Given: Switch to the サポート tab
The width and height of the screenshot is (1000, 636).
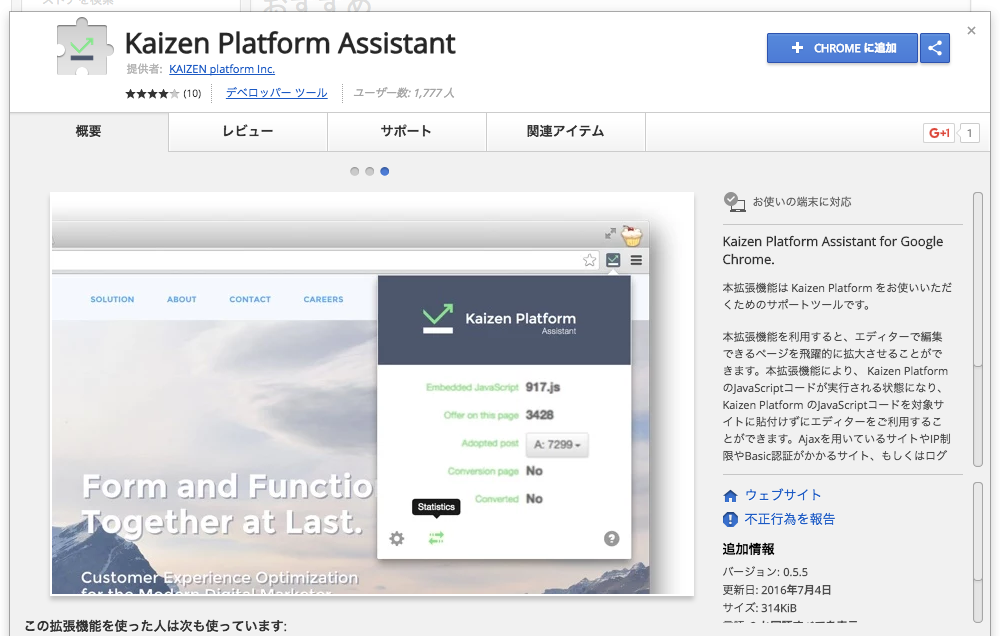Looking at the screenshot, I should 407,131.
